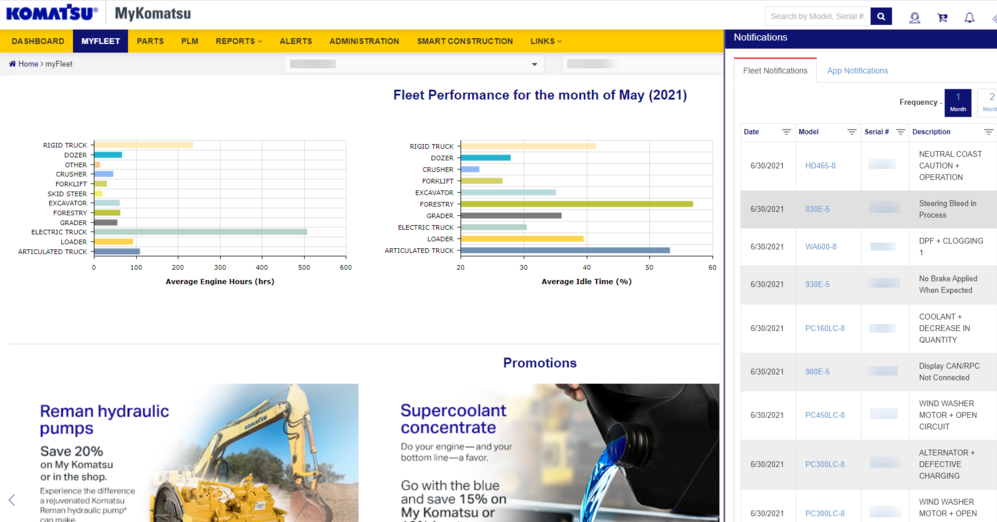Open the 980E-5 model link
The image size is (997, 522).
817,371
